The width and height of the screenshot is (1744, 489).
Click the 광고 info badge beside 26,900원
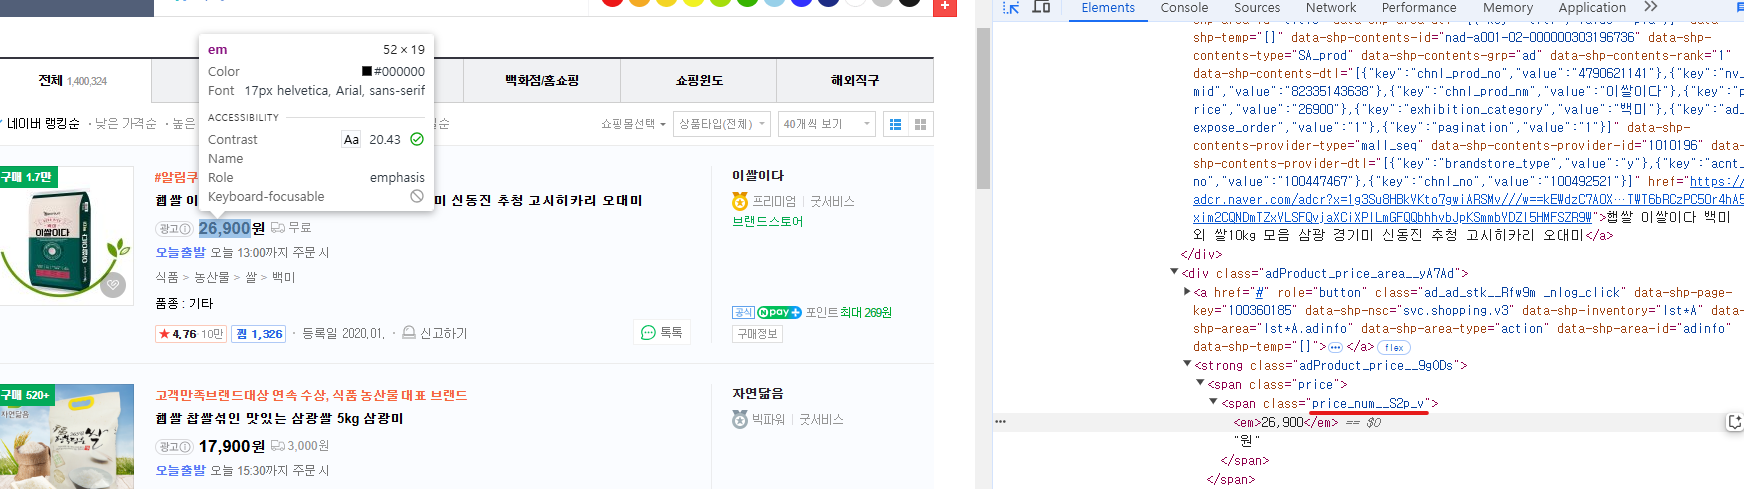tap(174, 229)
